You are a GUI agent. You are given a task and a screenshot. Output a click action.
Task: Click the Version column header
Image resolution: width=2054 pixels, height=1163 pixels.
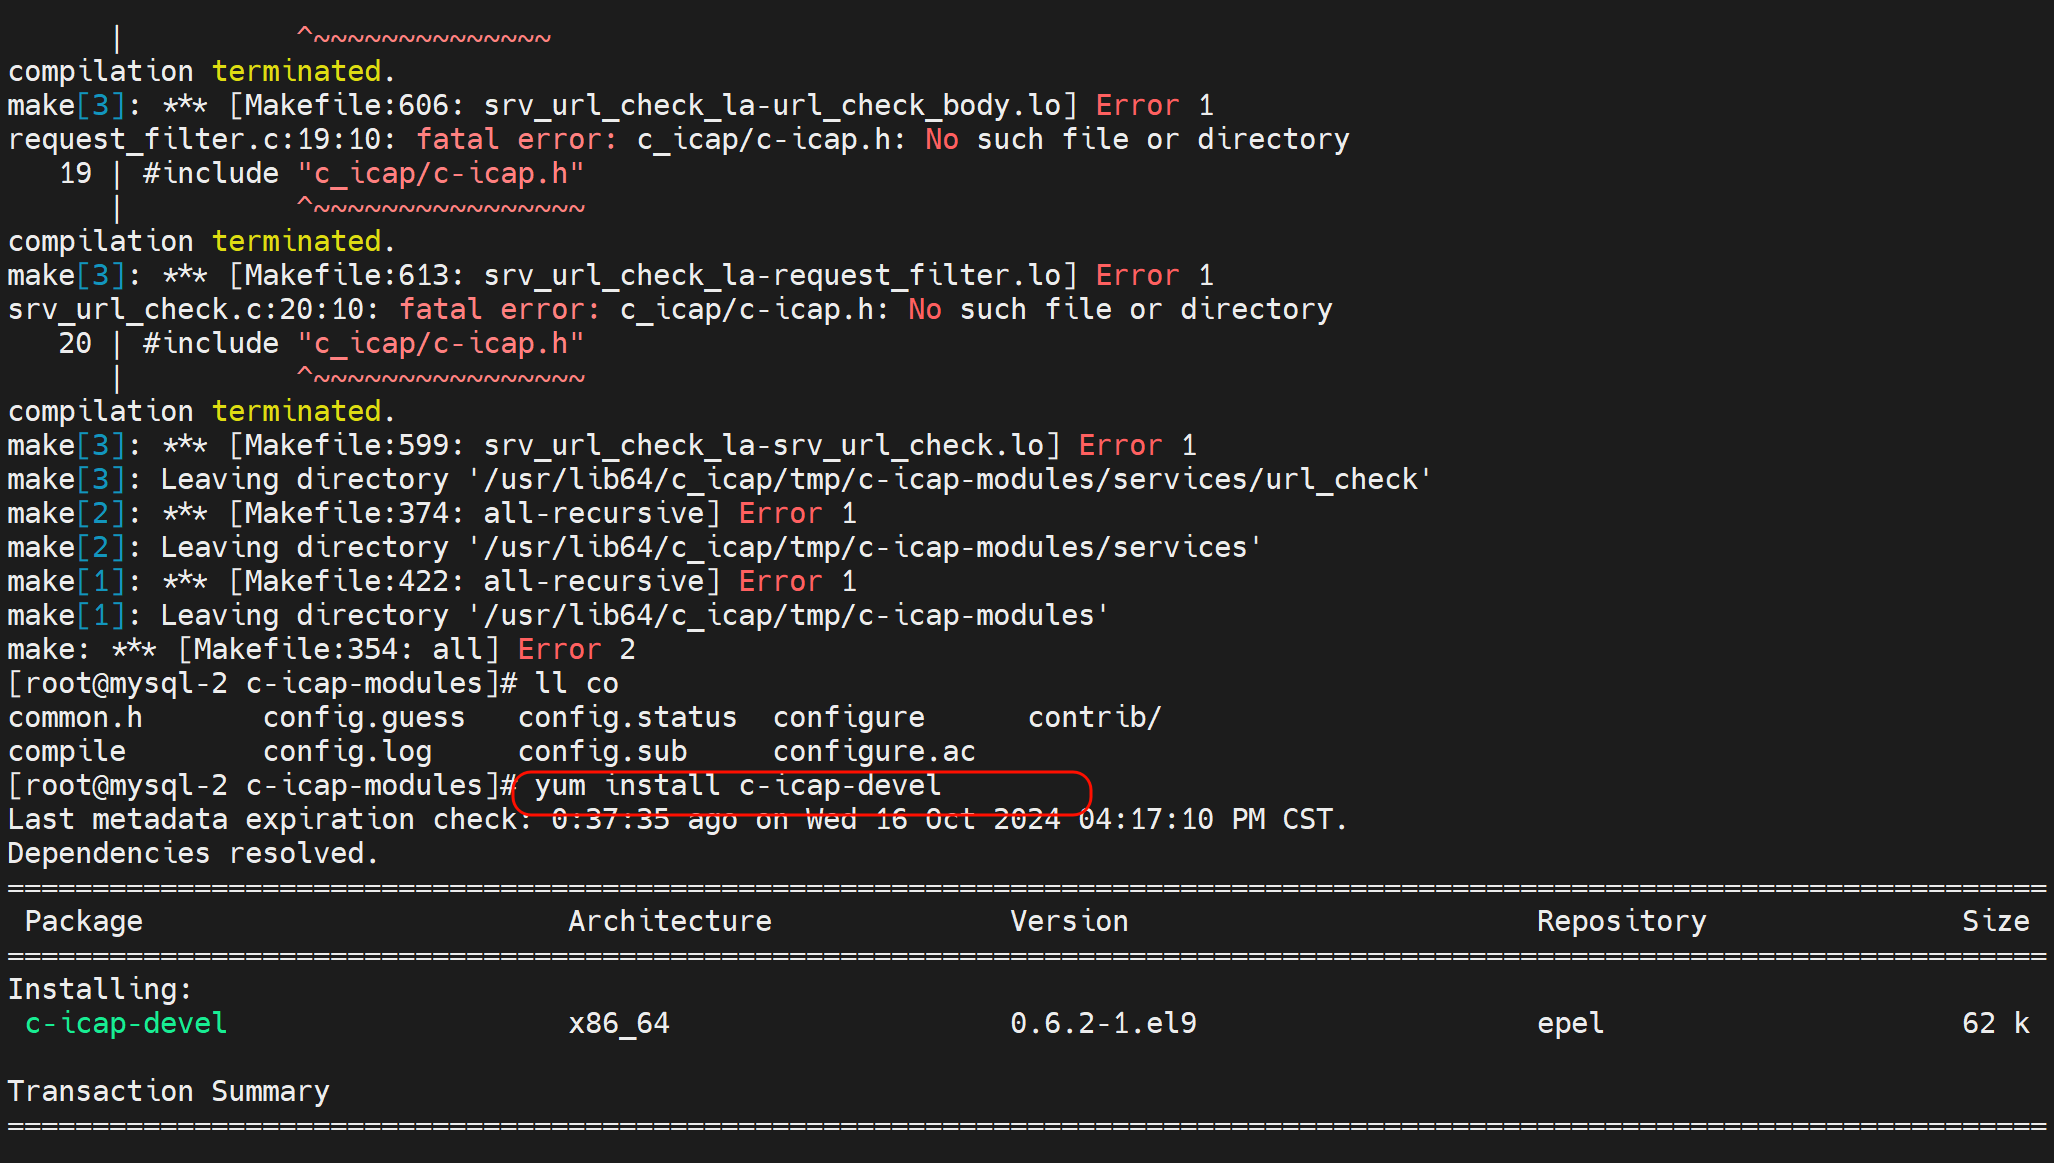1068,921
